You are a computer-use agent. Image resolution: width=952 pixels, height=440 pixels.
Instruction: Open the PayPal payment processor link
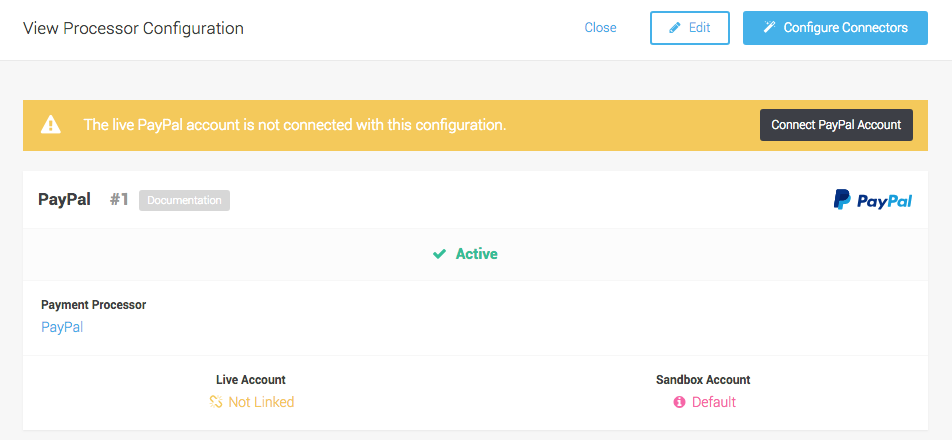(62, 327)
